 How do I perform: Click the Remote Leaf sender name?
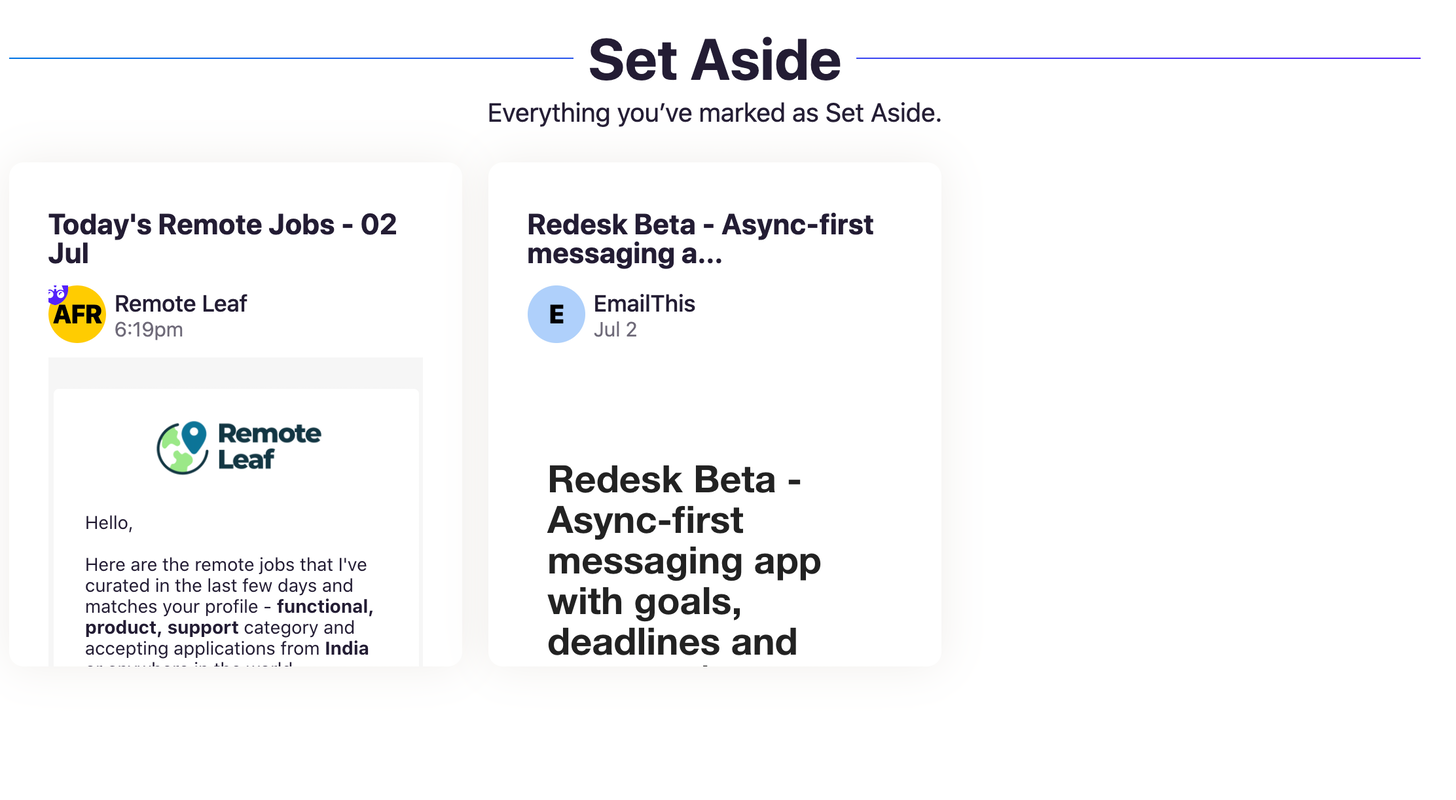pos(181,303)
